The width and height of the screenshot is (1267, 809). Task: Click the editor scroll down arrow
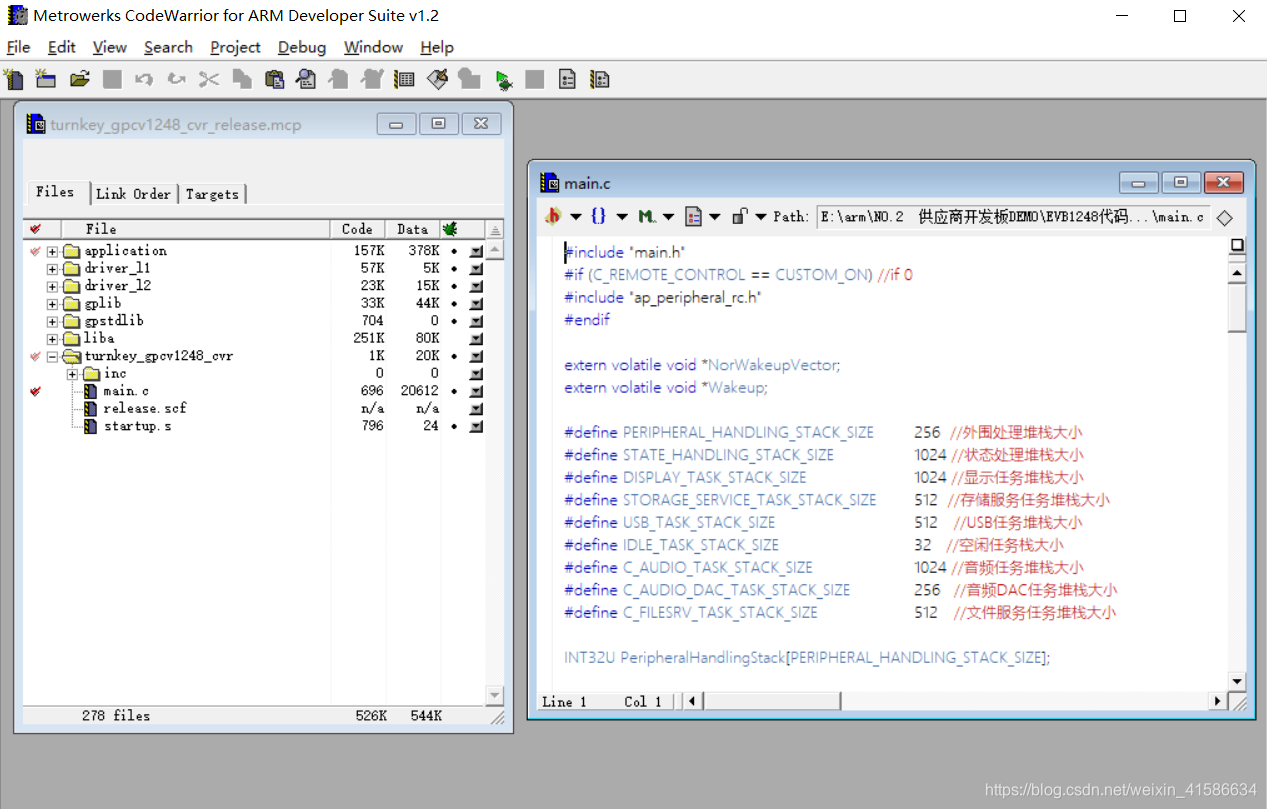pos(1237,682)
